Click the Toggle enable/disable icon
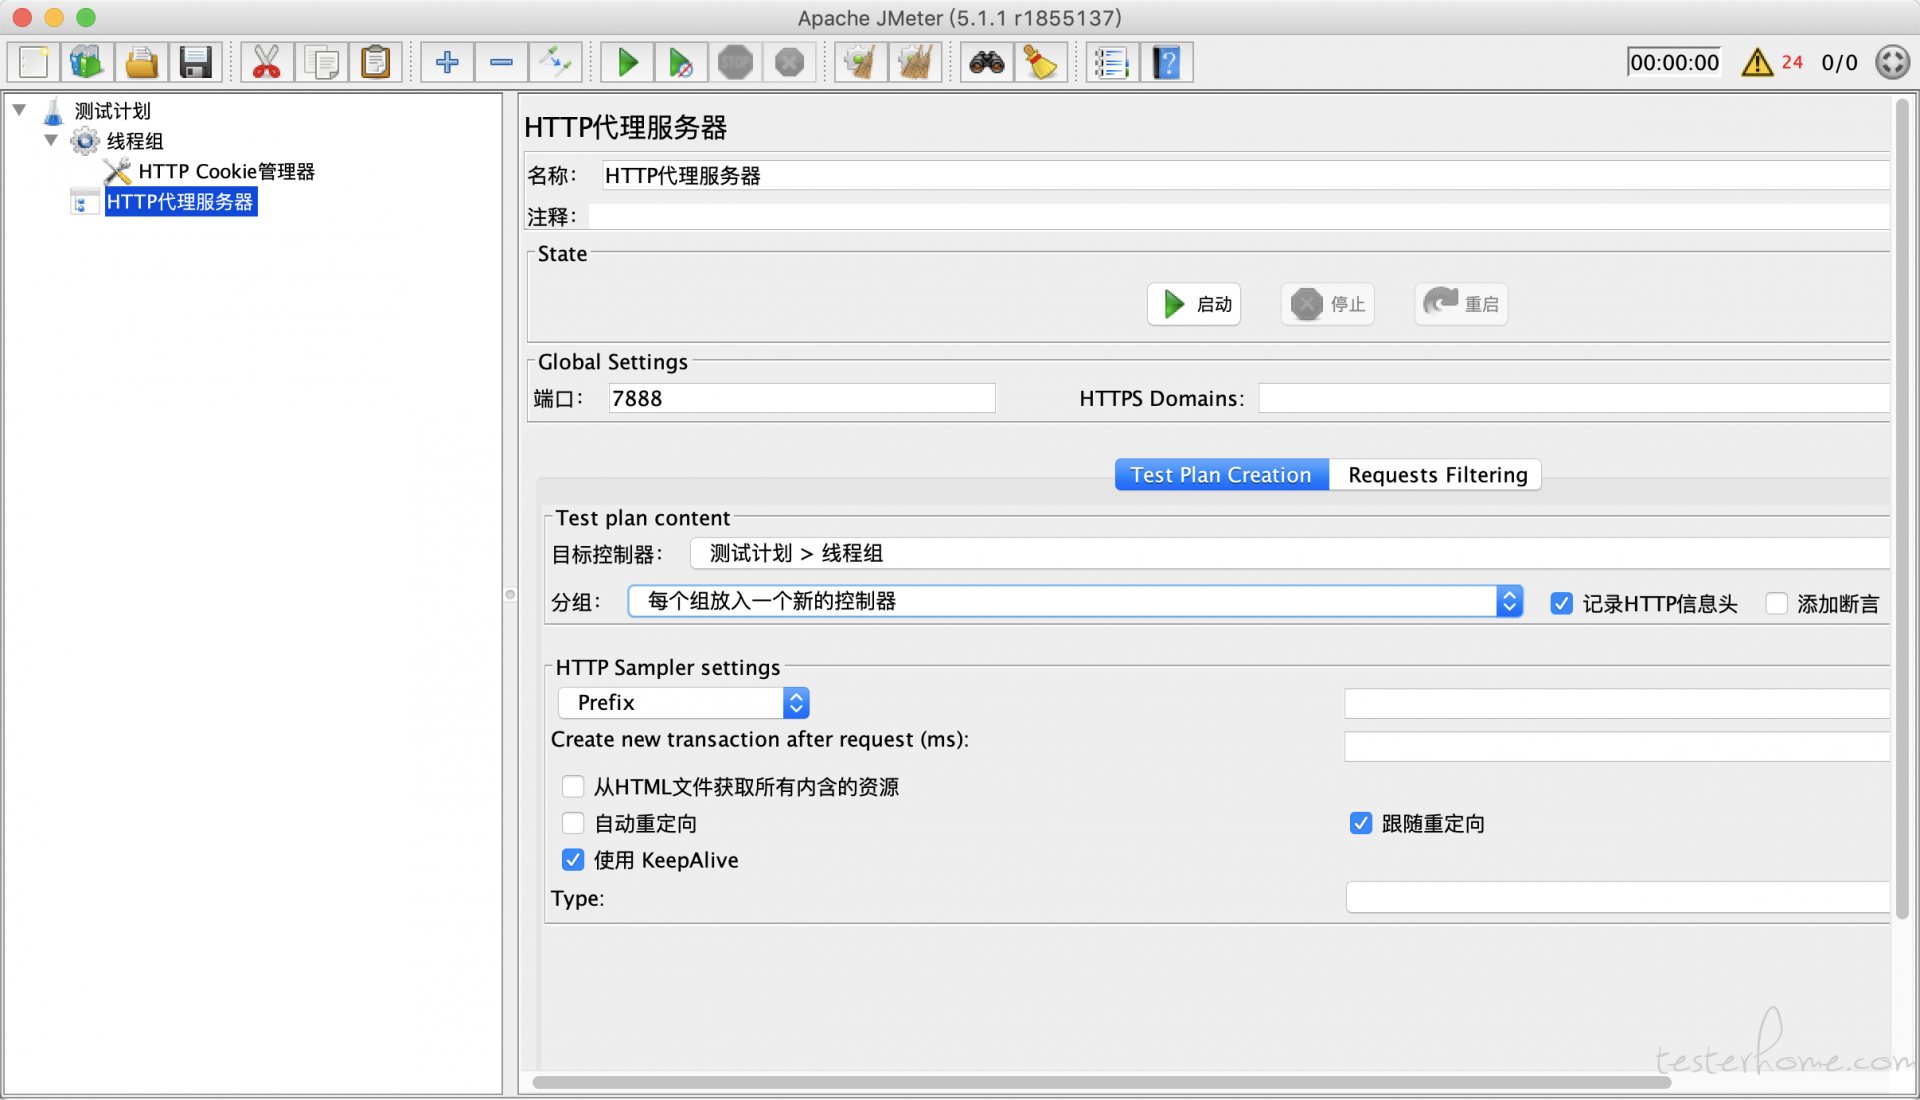The image size is (1920, 1100). (x=555, y=63)
